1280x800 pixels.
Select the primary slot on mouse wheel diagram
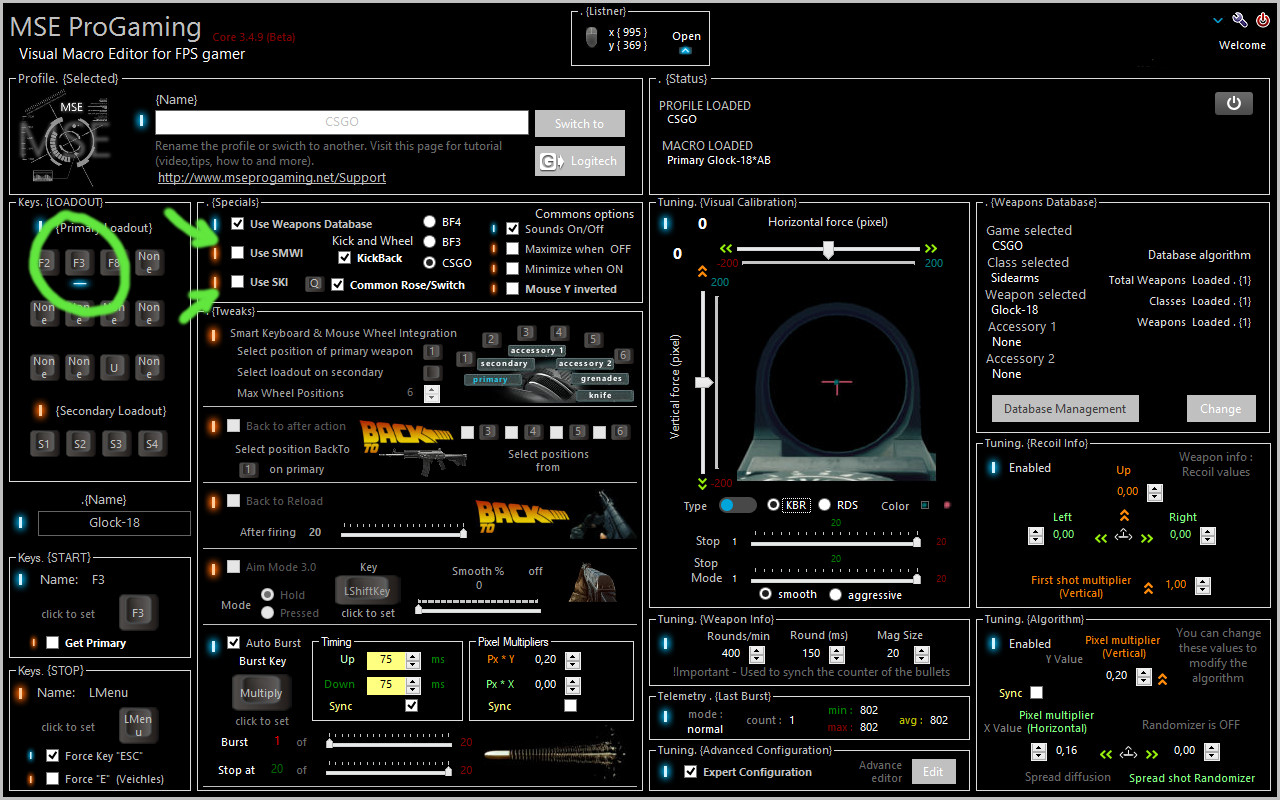490,380
